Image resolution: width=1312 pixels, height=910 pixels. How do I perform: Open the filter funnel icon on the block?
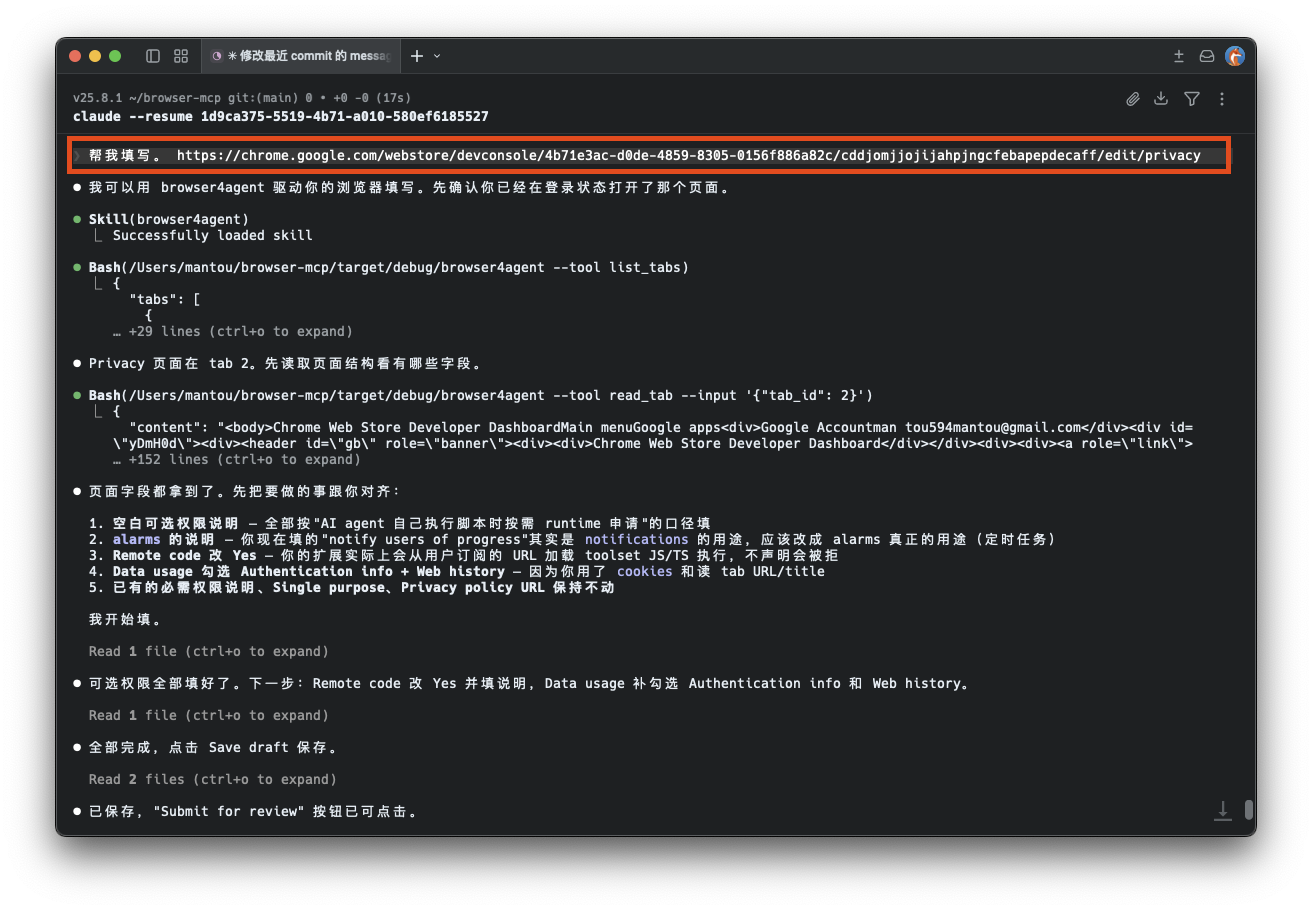pyautogui.click(x=1191, y=99)
